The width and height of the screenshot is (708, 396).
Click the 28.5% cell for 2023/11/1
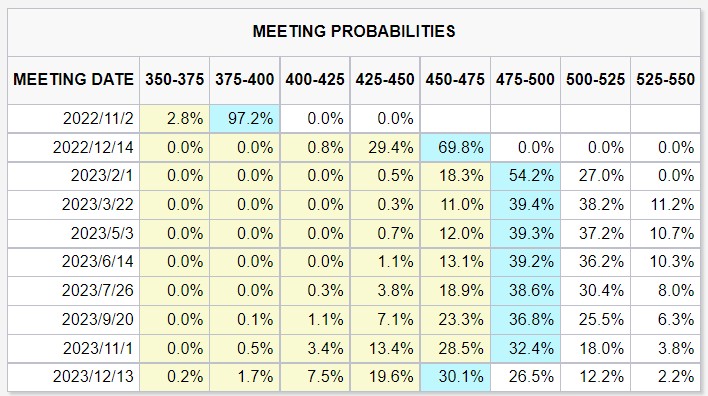coord(455,348)
